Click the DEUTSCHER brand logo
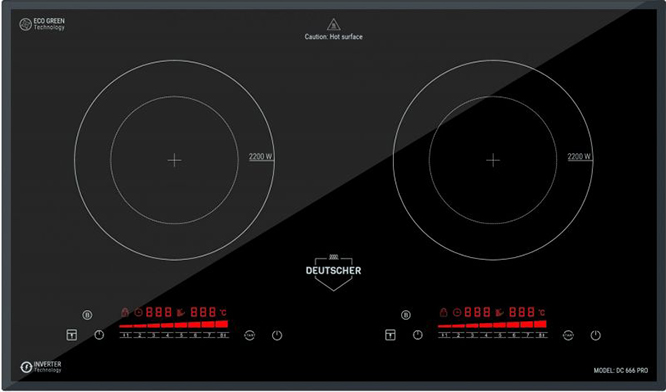 pyautogui.click(x=333, y=273)
